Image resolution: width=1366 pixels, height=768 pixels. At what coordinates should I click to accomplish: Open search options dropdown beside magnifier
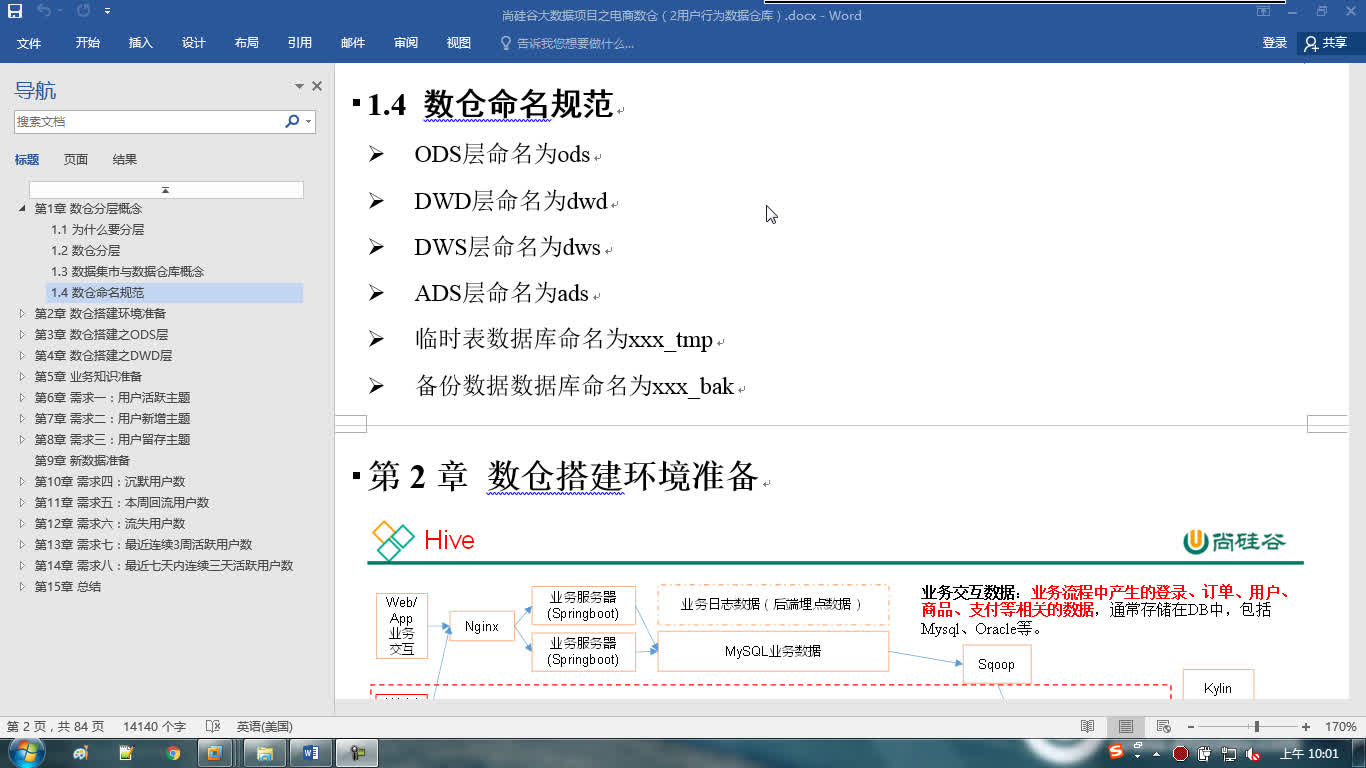pyautogui.click(x=309, y=121)
